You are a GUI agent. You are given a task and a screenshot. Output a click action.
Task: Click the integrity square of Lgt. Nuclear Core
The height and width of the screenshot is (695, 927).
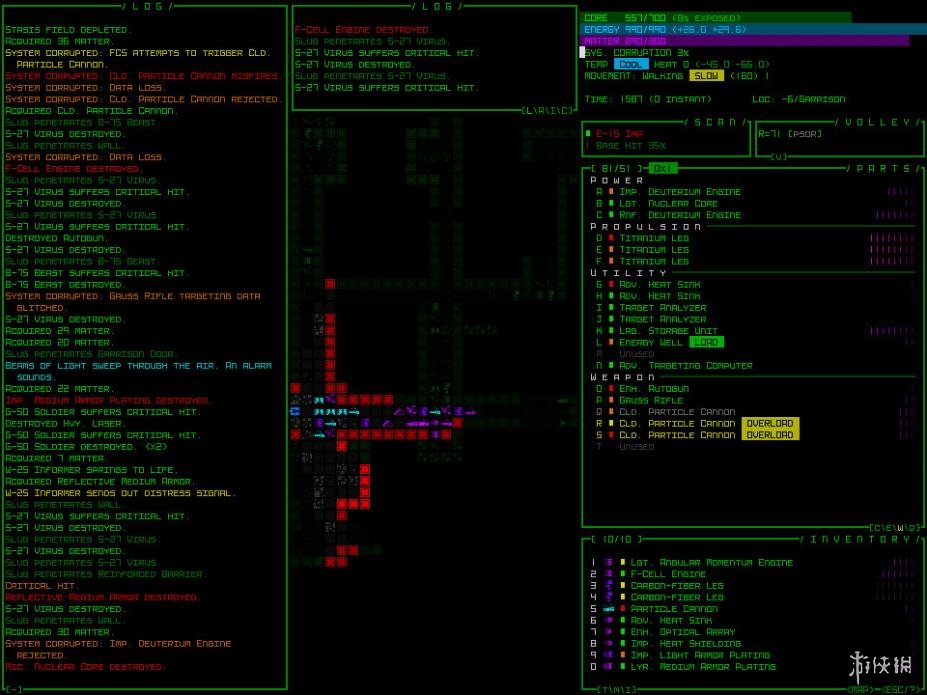(x=611, y=203)
